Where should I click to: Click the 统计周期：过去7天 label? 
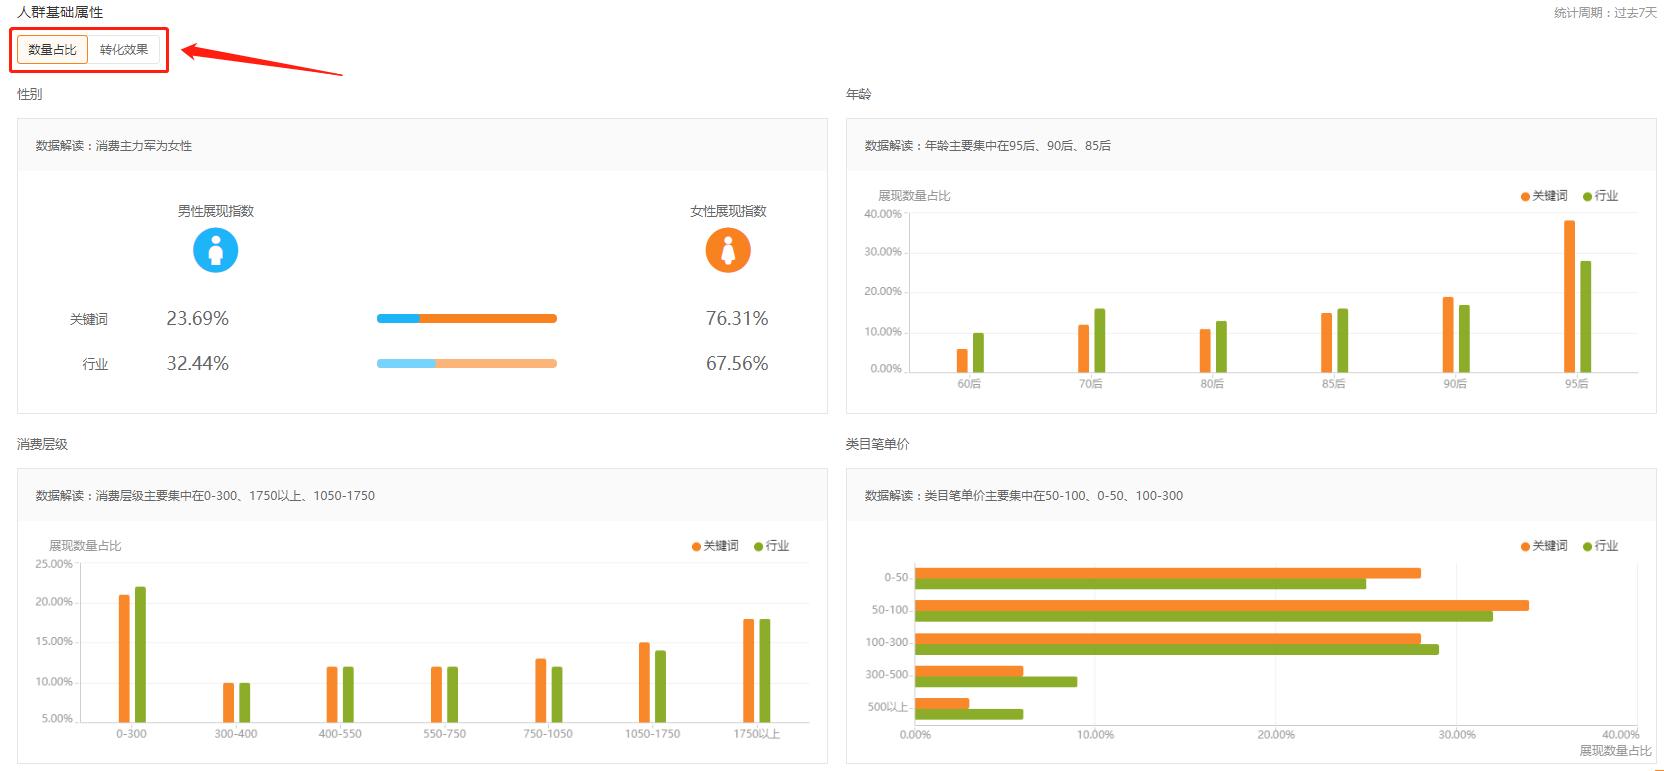tap(1604, 13)
